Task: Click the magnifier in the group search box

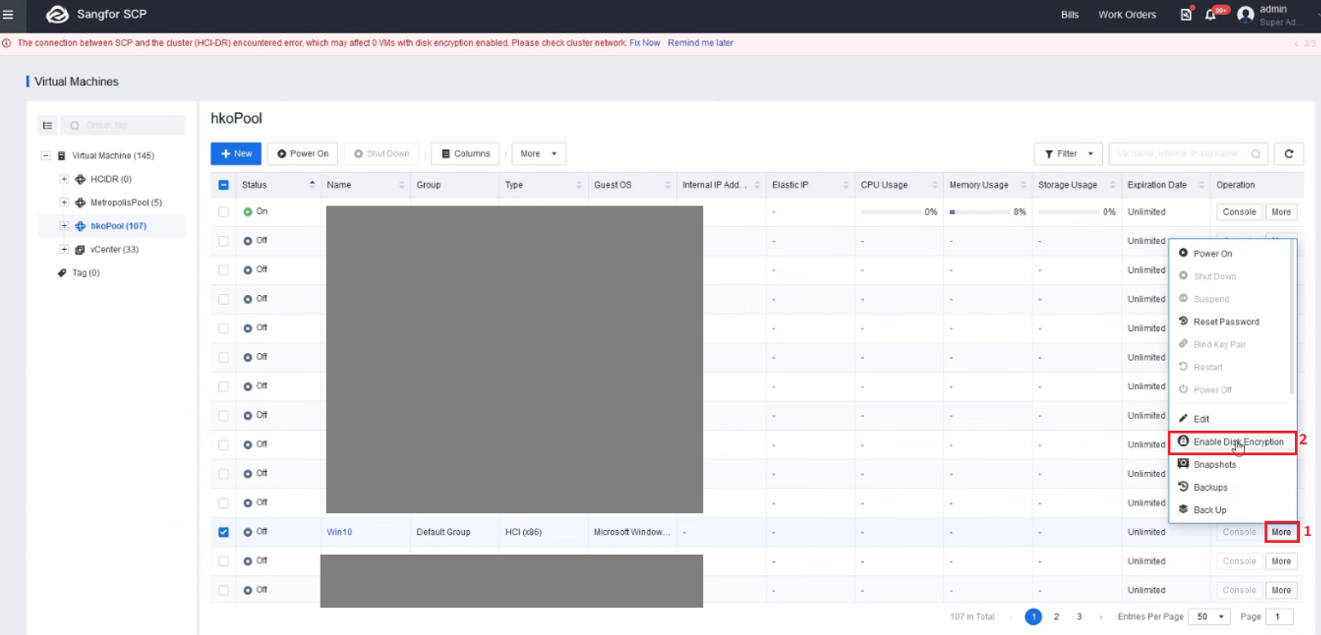Action: click(x=75, y=126)
